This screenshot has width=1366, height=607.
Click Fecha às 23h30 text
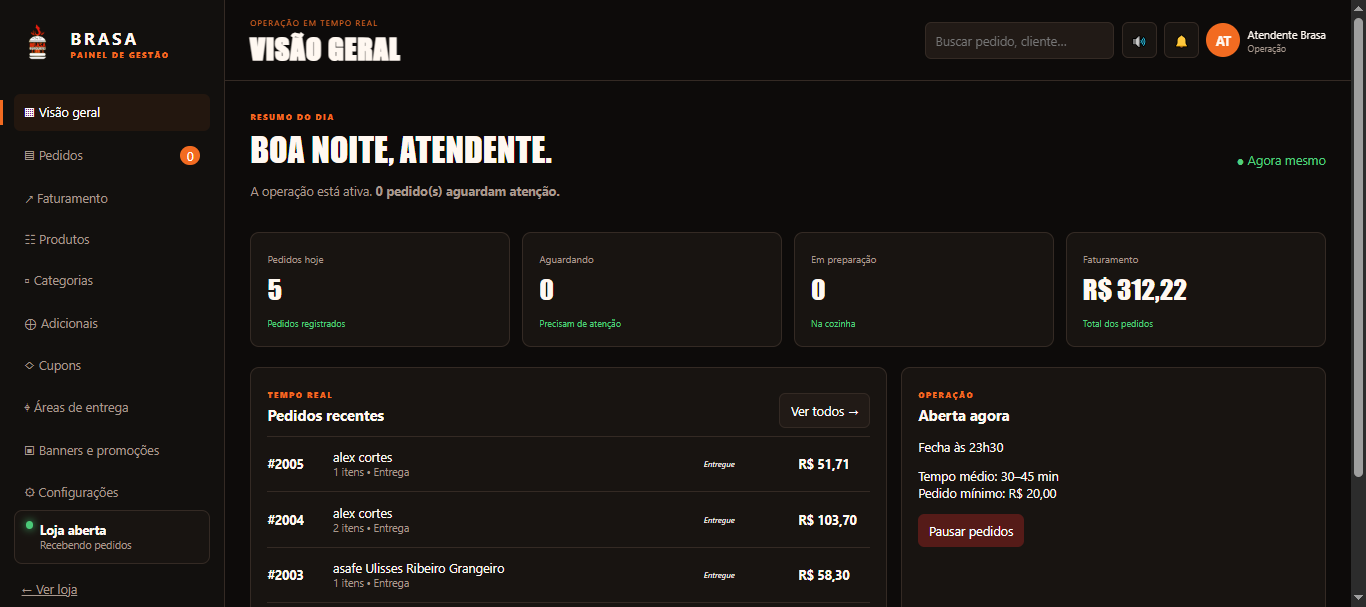[961, 447]
